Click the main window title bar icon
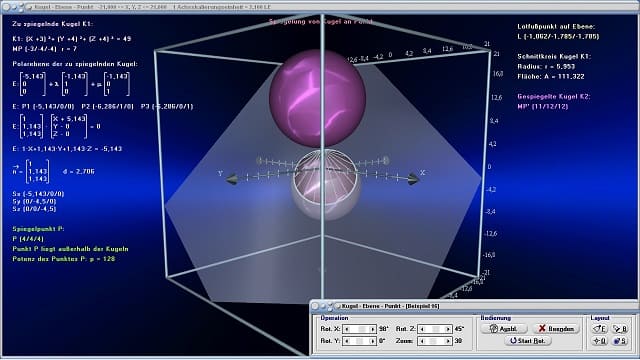 (29, 7)
